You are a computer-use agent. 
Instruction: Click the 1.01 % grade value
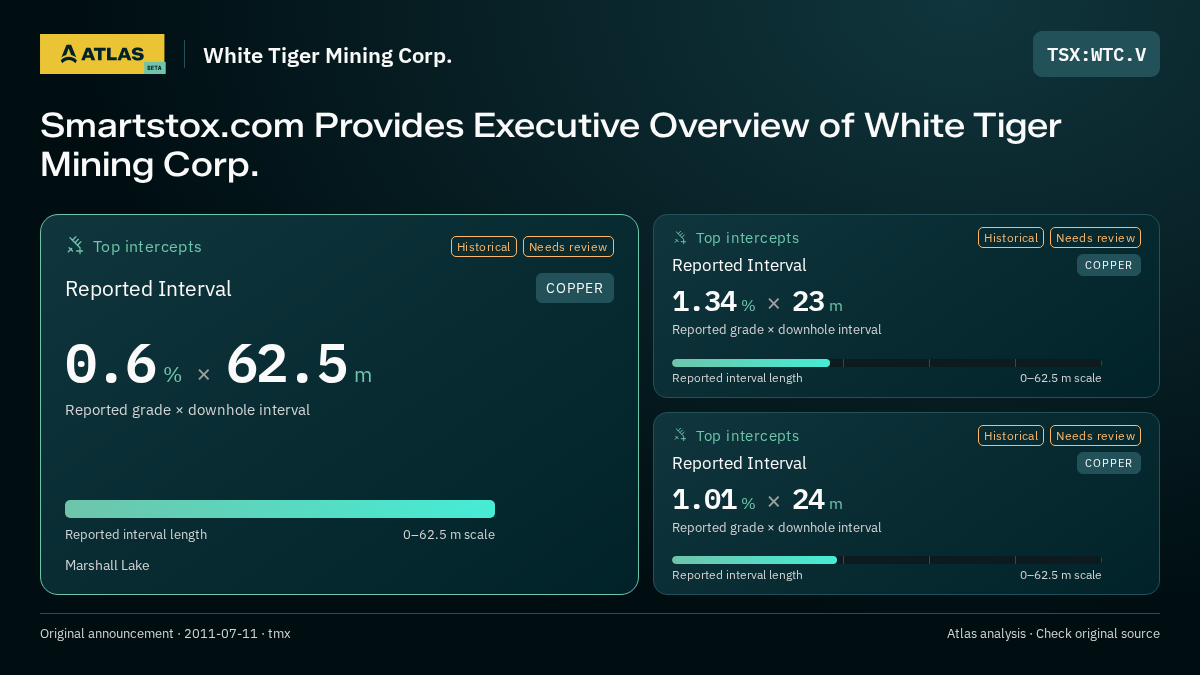(713, 500)
